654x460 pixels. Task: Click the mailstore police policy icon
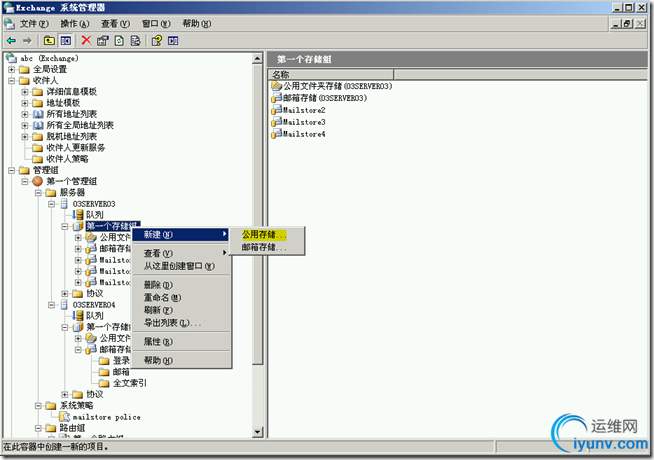pyautogui.click(x=64, y=417)
